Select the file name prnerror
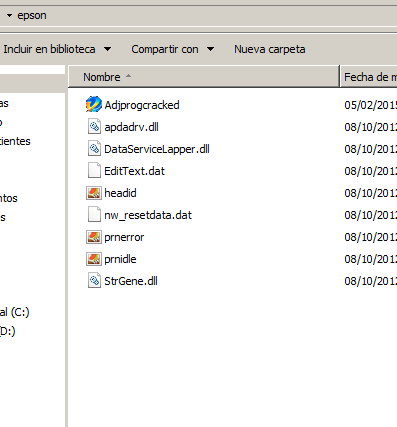The image size is (397, 427). click(x=124, y=237)
